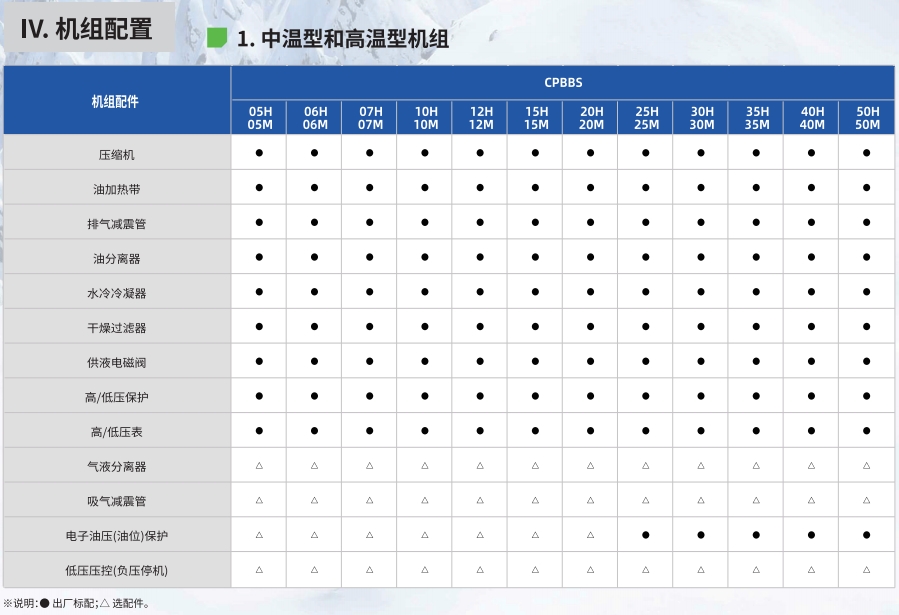Click the 油分离器 dot under 30H 30M
This screenshot has width=899, height=615.
click(x=701, y=257)
